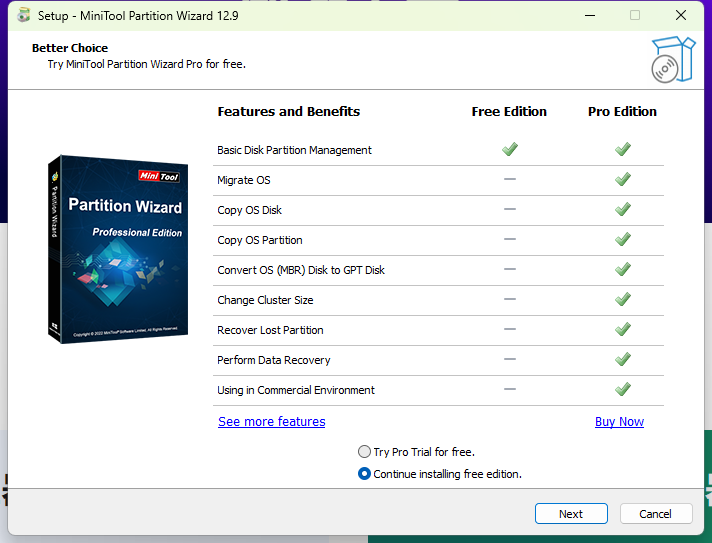Click the Partition Wizard Professional box image

pyautogui.click(x=118, y=249)
